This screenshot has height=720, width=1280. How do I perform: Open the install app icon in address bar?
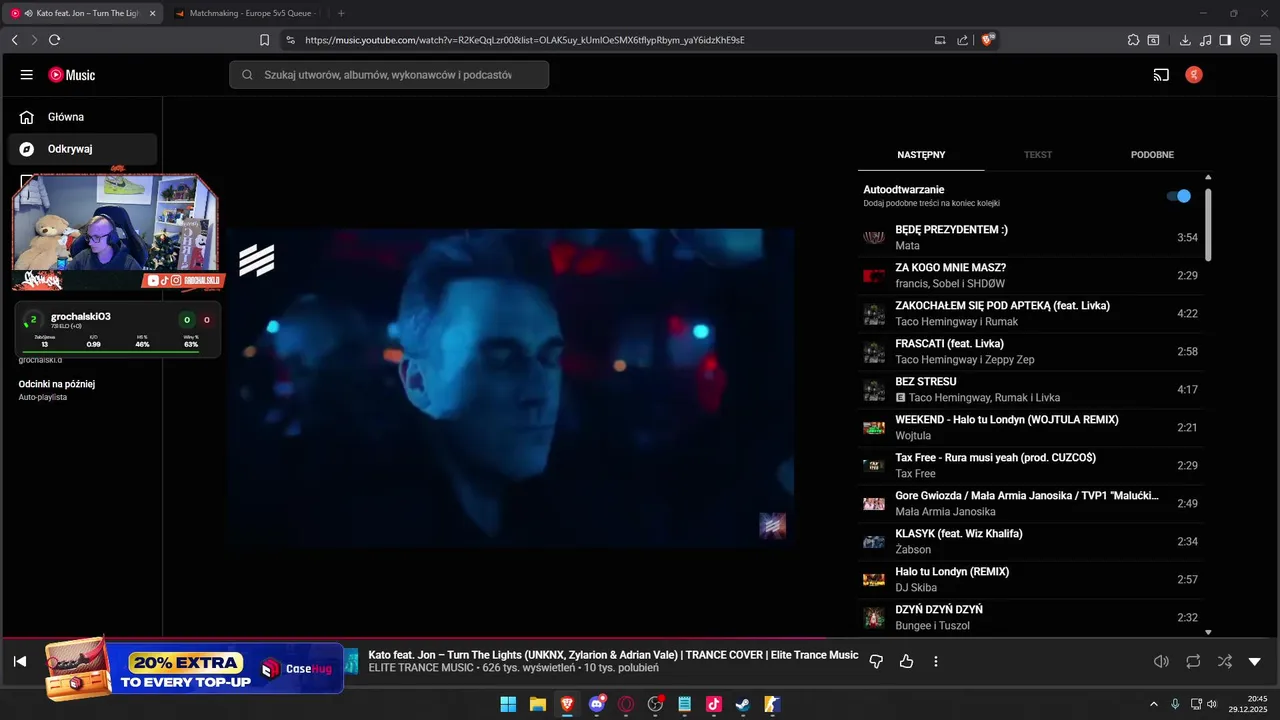pyautogui.click(x=940, y=40)
